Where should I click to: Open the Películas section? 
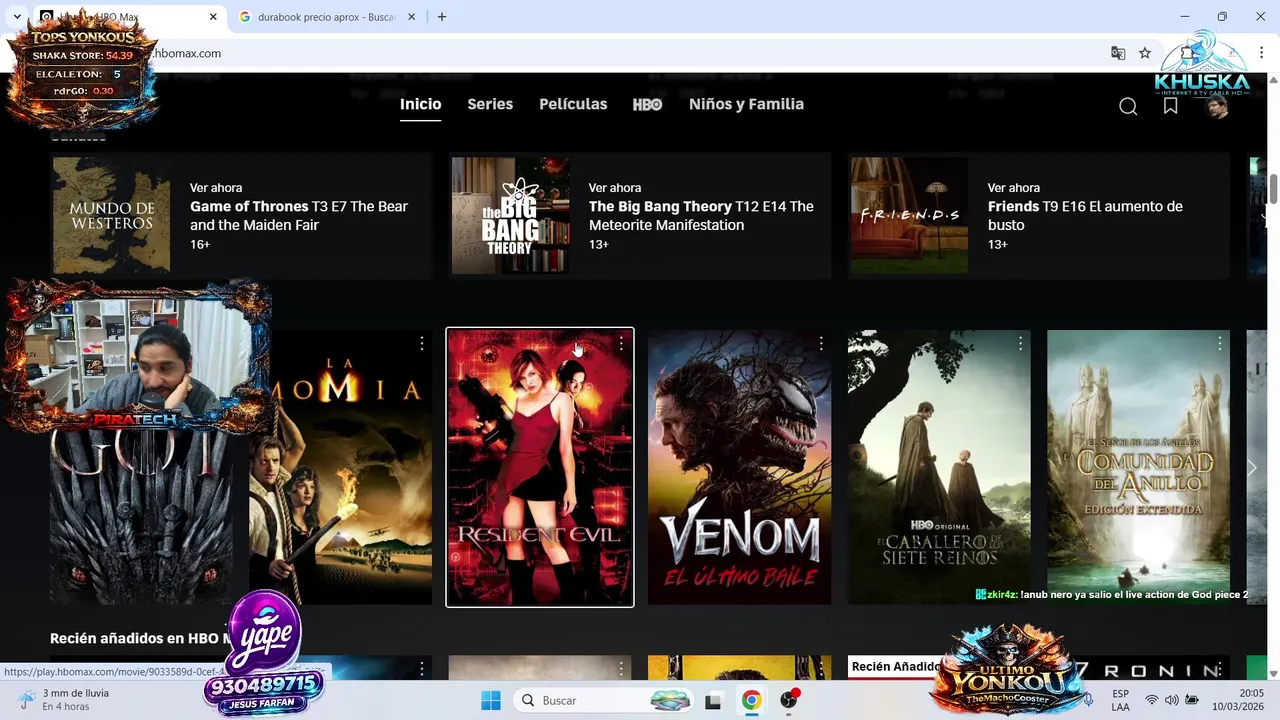coord(573,104)
